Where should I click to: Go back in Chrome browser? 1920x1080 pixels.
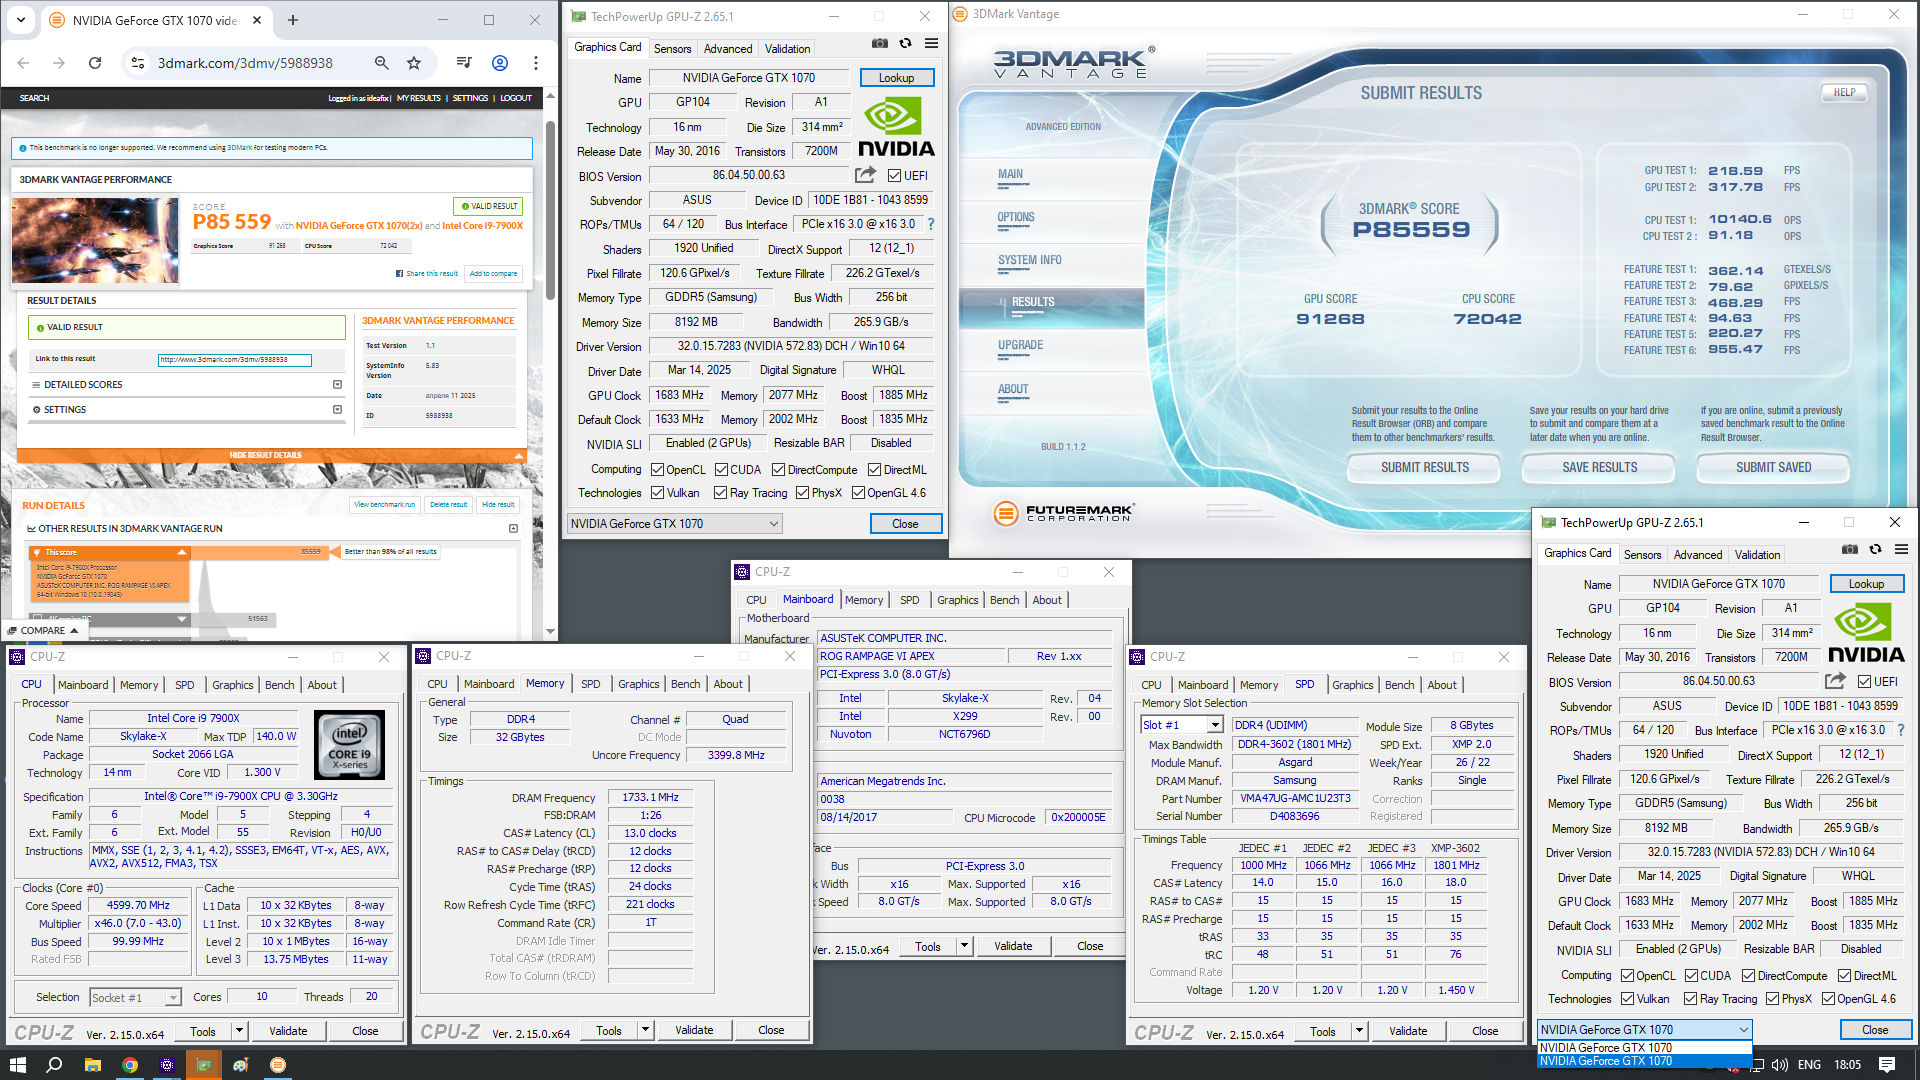(23, 63)
